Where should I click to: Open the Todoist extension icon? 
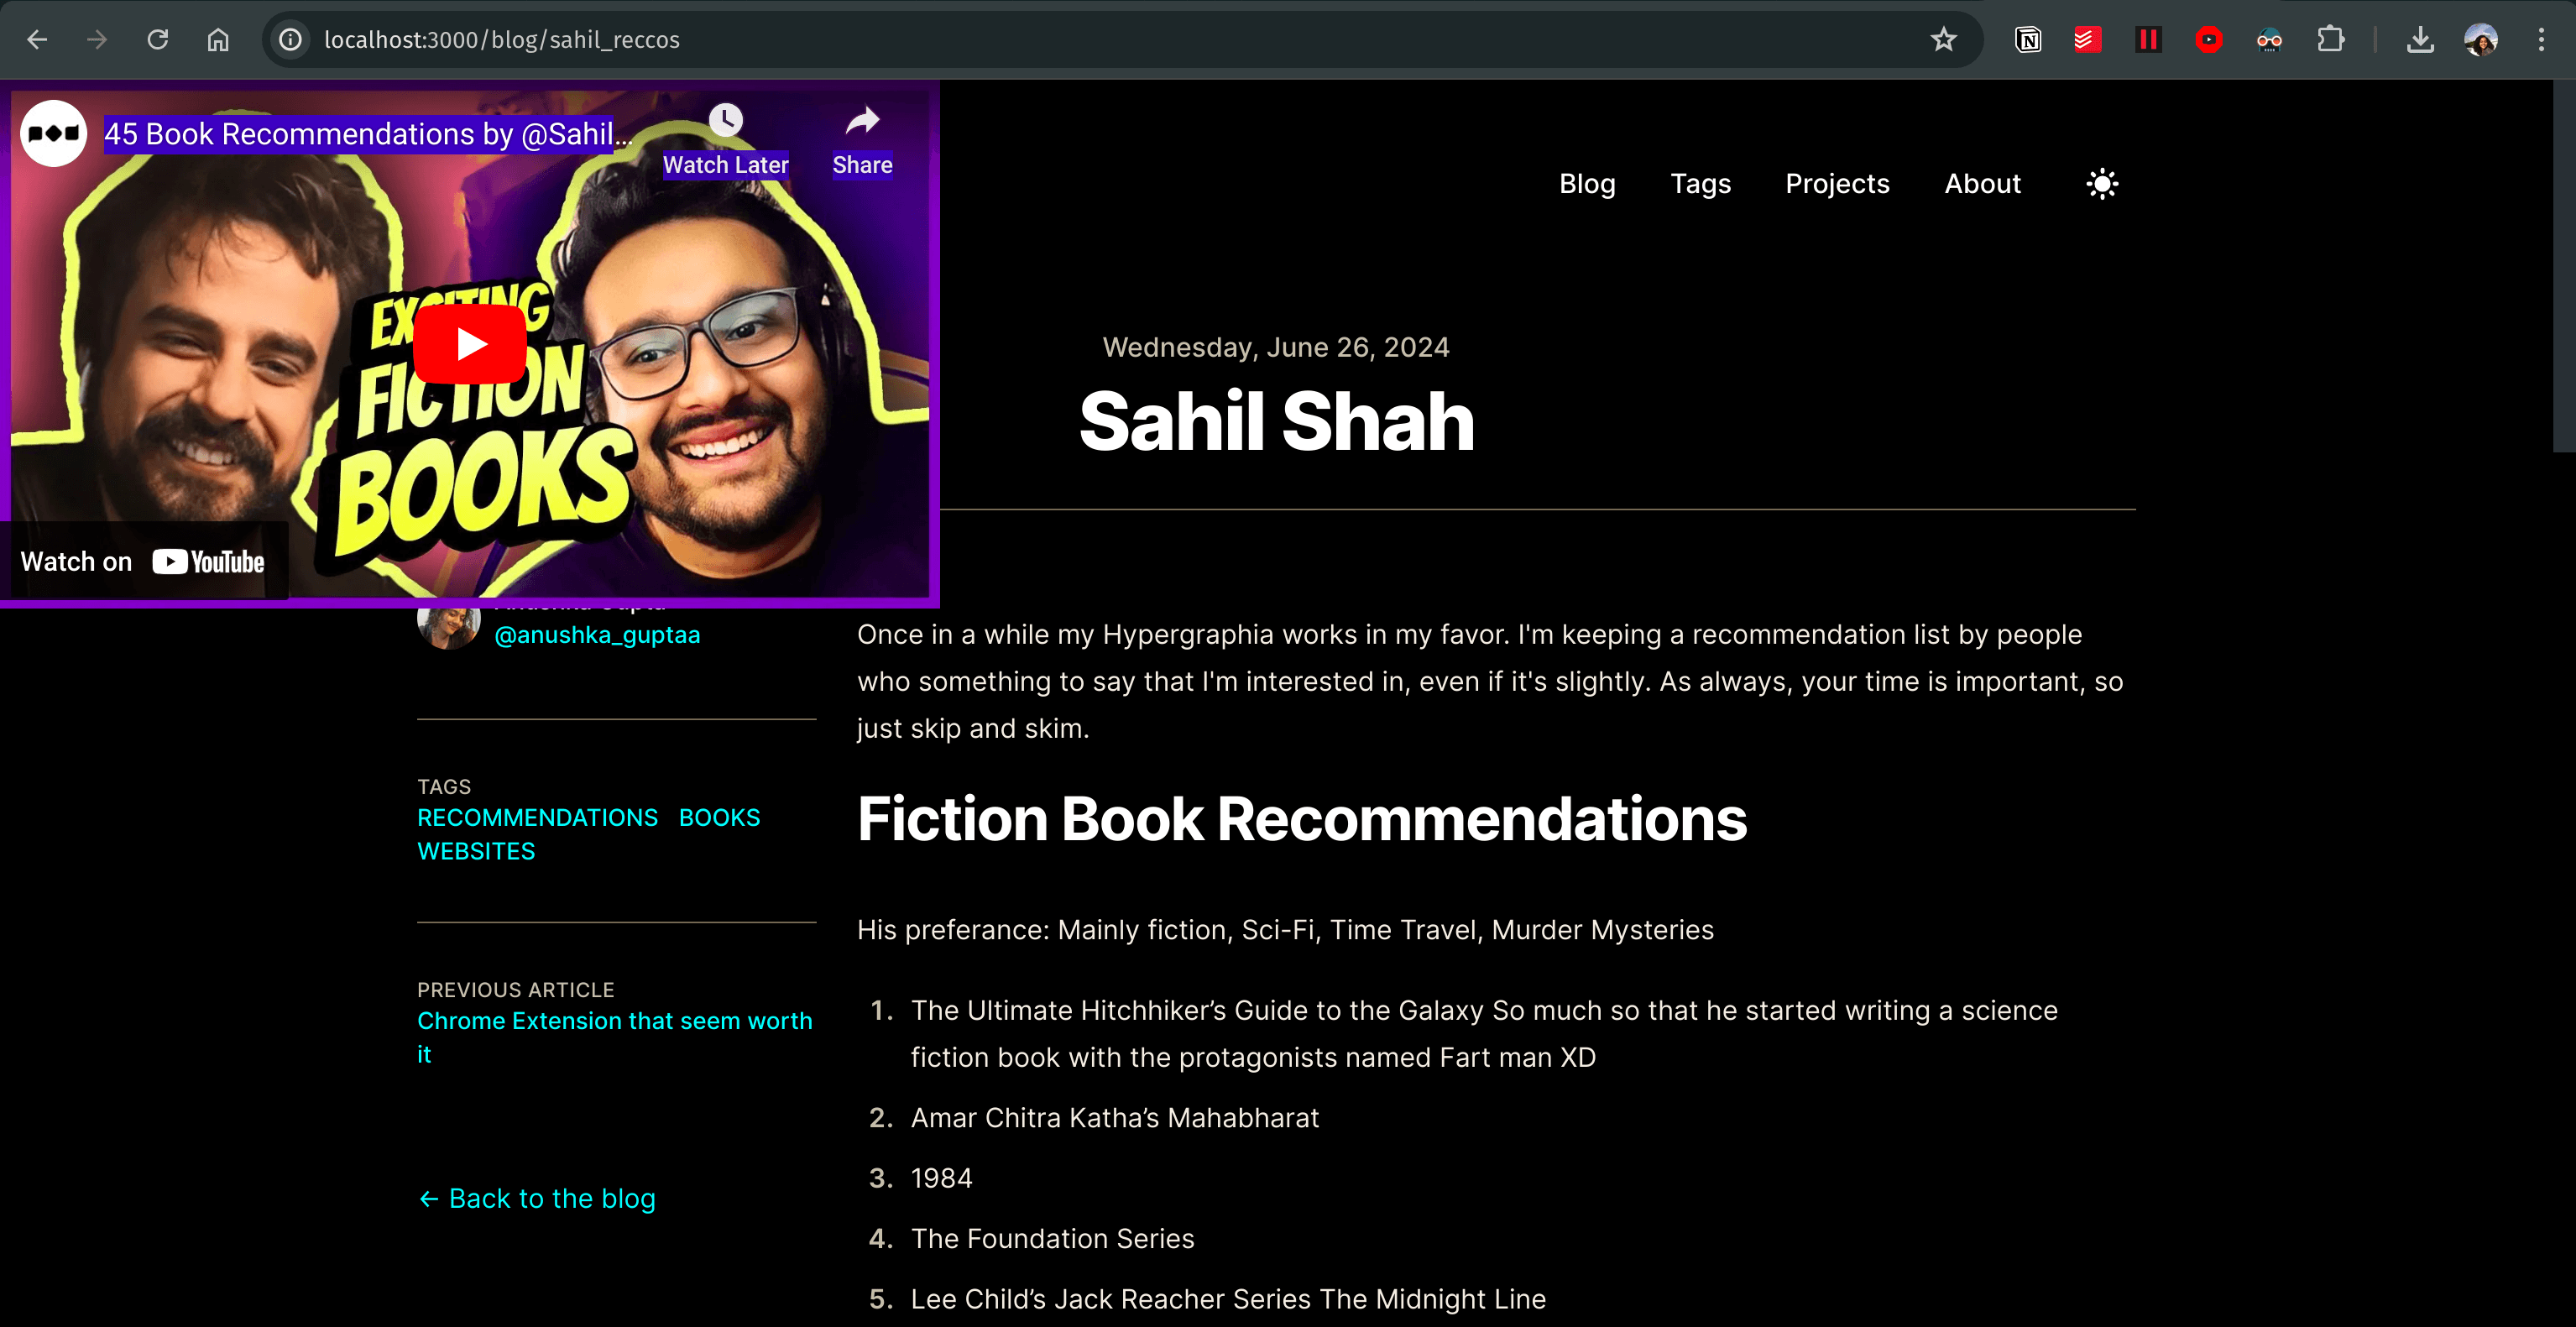[2087, 40]
